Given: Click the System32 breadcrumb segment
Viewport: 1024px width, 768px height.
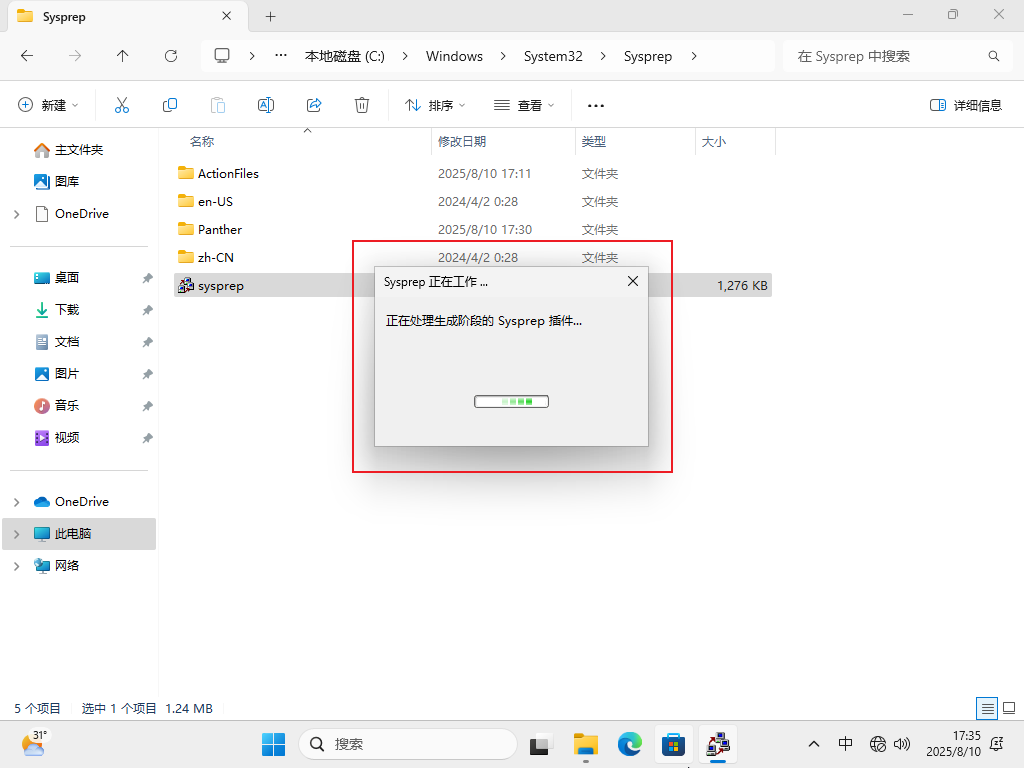Looking at the screenshot, I should click(x=553, y=56).
